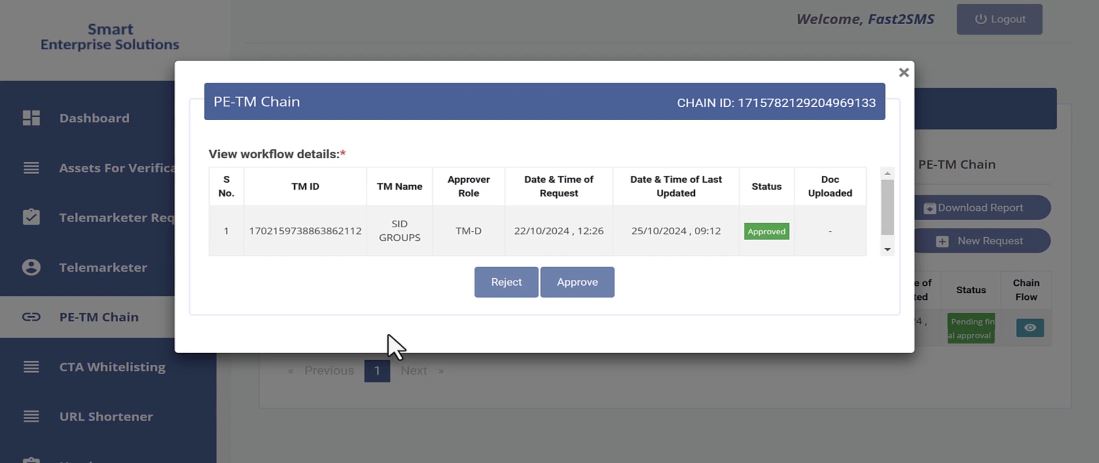The image size is (1099, 463).
Task: Open the CTA Whitelisting menu item
Action: click(112, 367)
